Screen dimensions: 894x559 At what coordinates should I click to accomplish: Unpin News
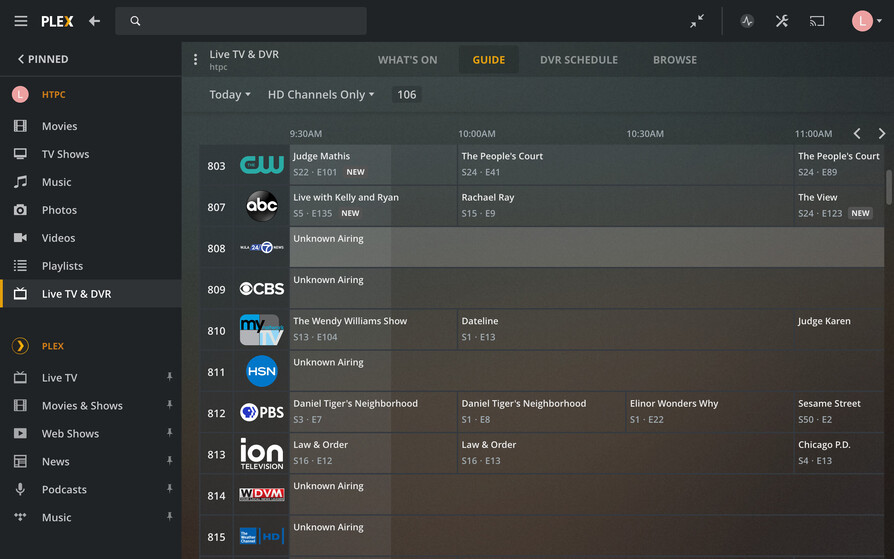169,461
